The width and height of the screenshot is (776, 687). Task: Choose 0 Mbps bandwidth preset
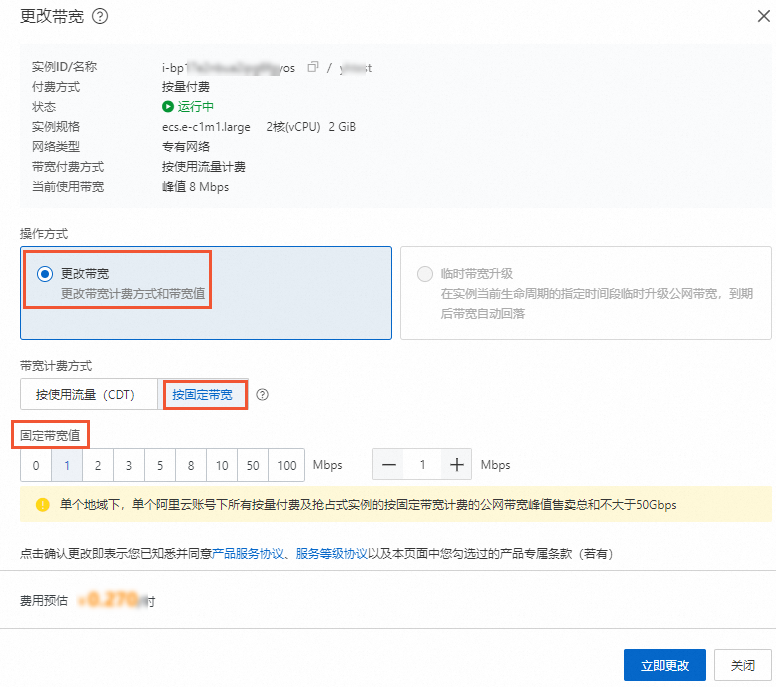coord(36,465)
